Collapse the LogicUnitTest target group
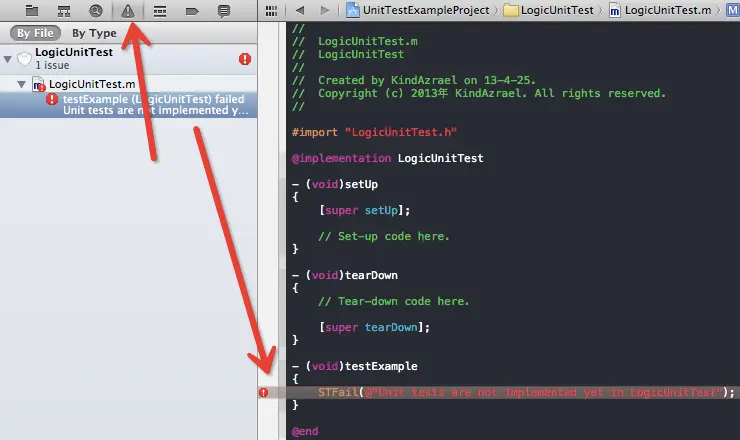 coord(9,59)
